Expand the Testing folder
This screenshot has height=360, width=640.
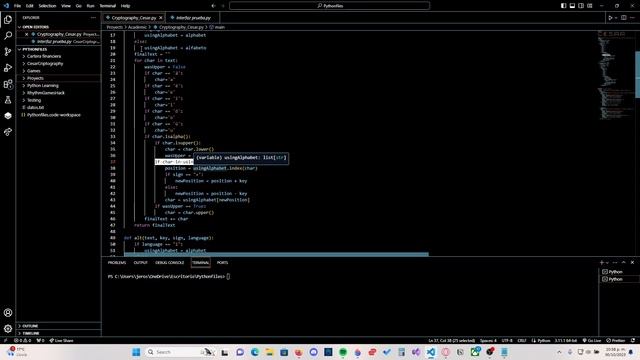point(34,100)
